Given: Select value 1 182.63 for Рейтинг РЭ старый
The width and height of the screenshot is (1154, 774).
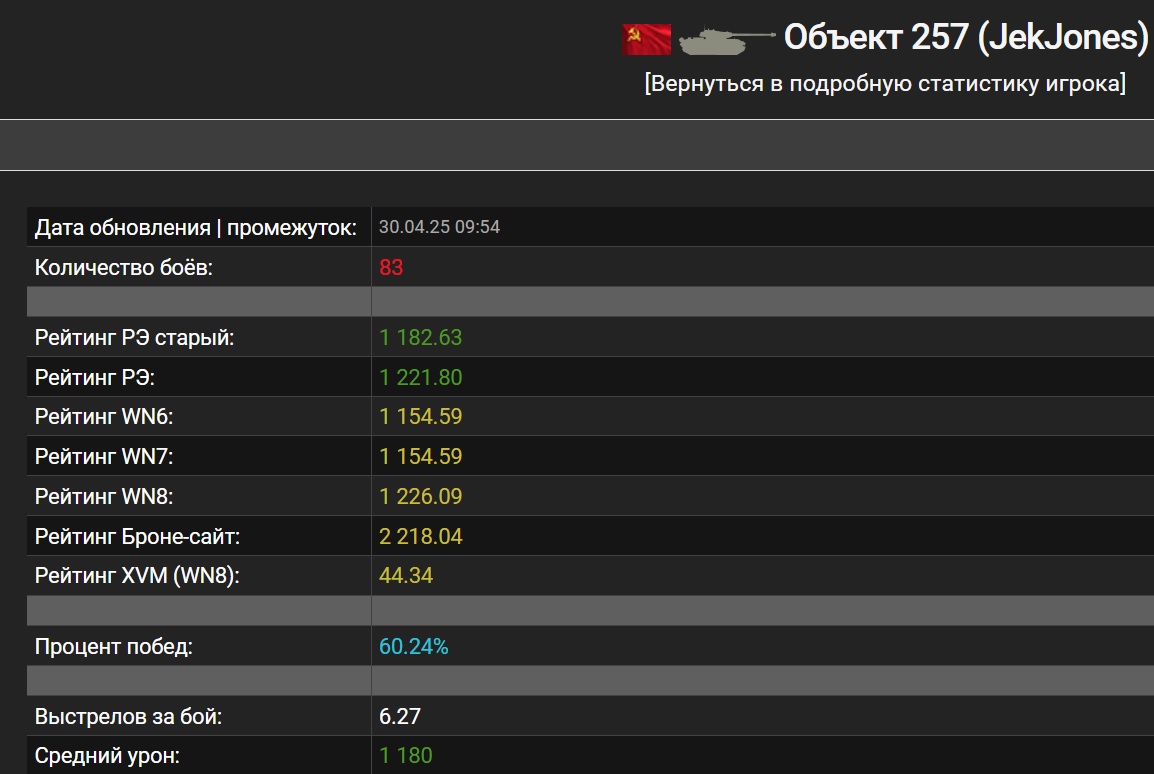Looking at the screenshot, I should point(420,337).
